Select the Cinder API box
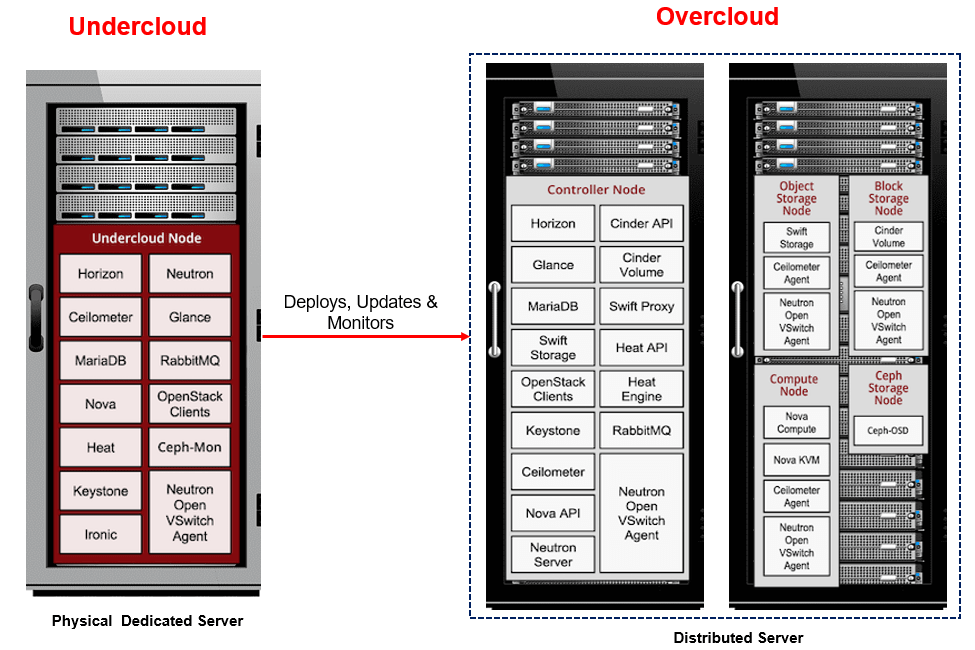 coord(641,223)
